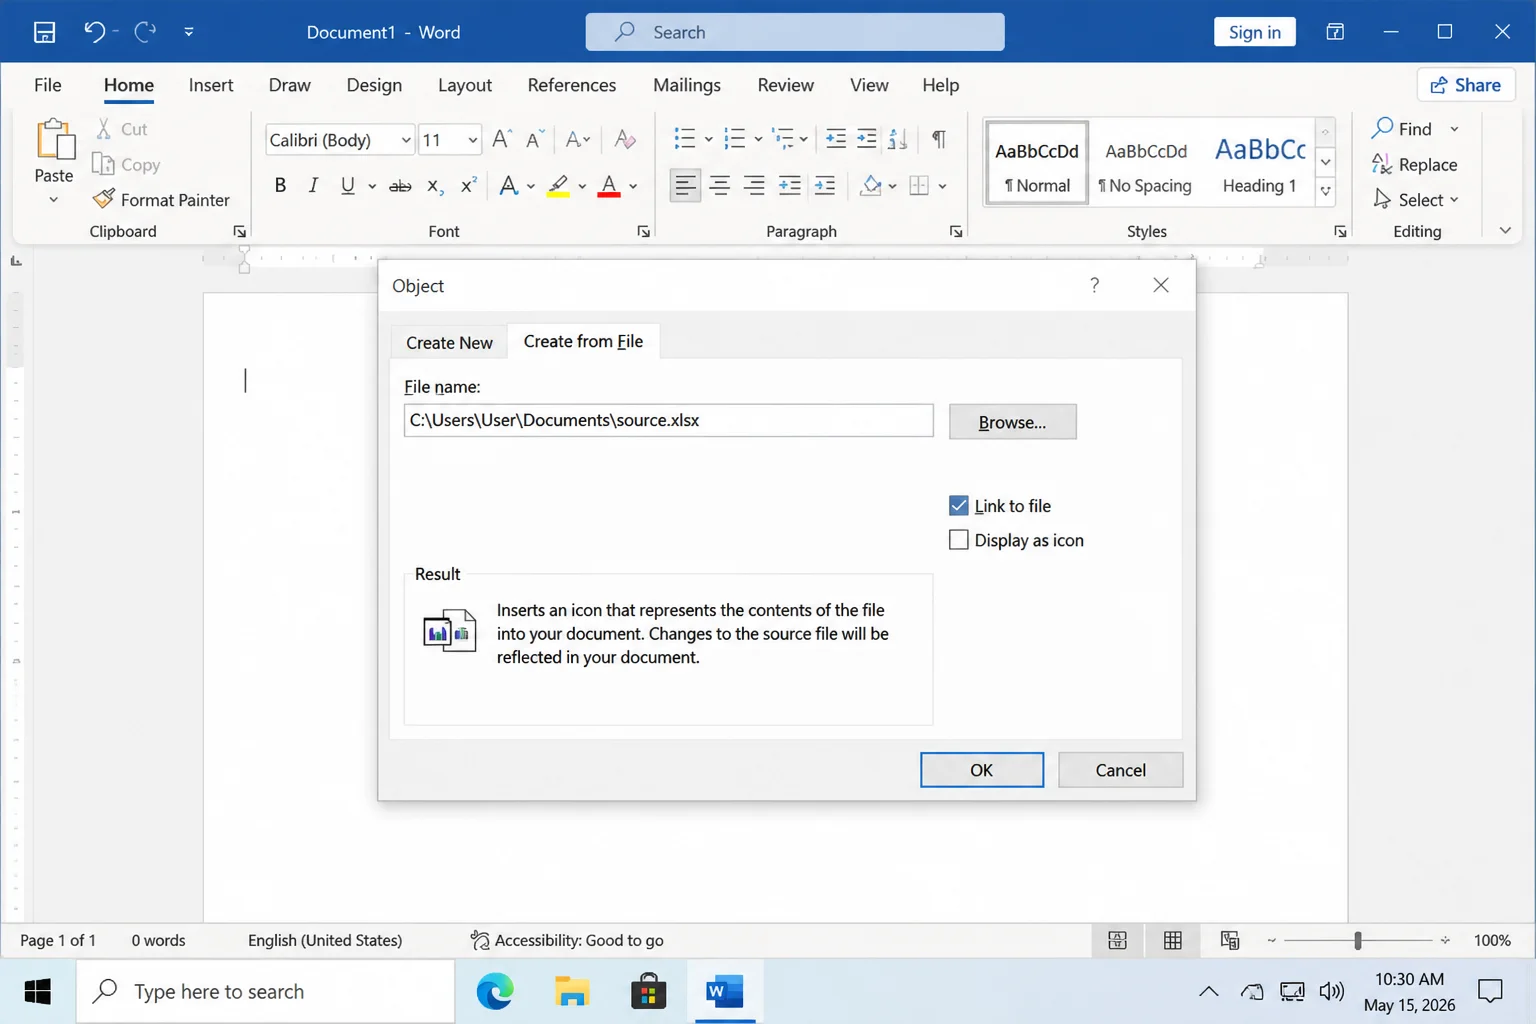
Task: Expand bullet list options arrow
Action: click(x=708, y=139)
